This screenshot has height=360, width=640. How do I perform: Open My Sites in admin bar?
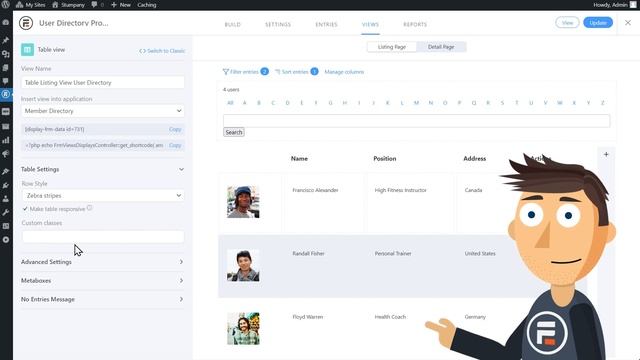coord(31,5)
